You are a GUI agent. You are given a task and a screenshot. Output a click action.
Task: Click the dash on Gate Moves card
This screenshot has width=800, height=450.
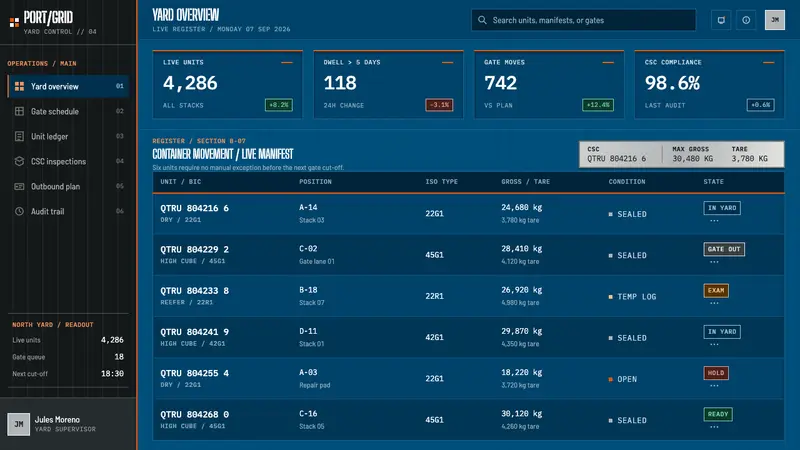pos(608,62)
